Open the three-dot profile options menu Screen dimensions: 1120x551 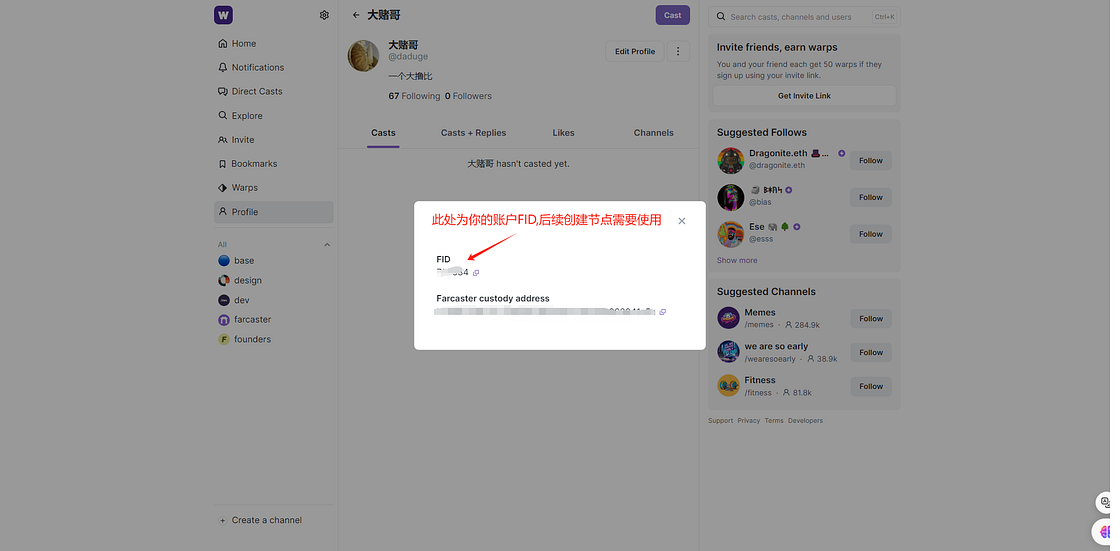click(677, 51)
